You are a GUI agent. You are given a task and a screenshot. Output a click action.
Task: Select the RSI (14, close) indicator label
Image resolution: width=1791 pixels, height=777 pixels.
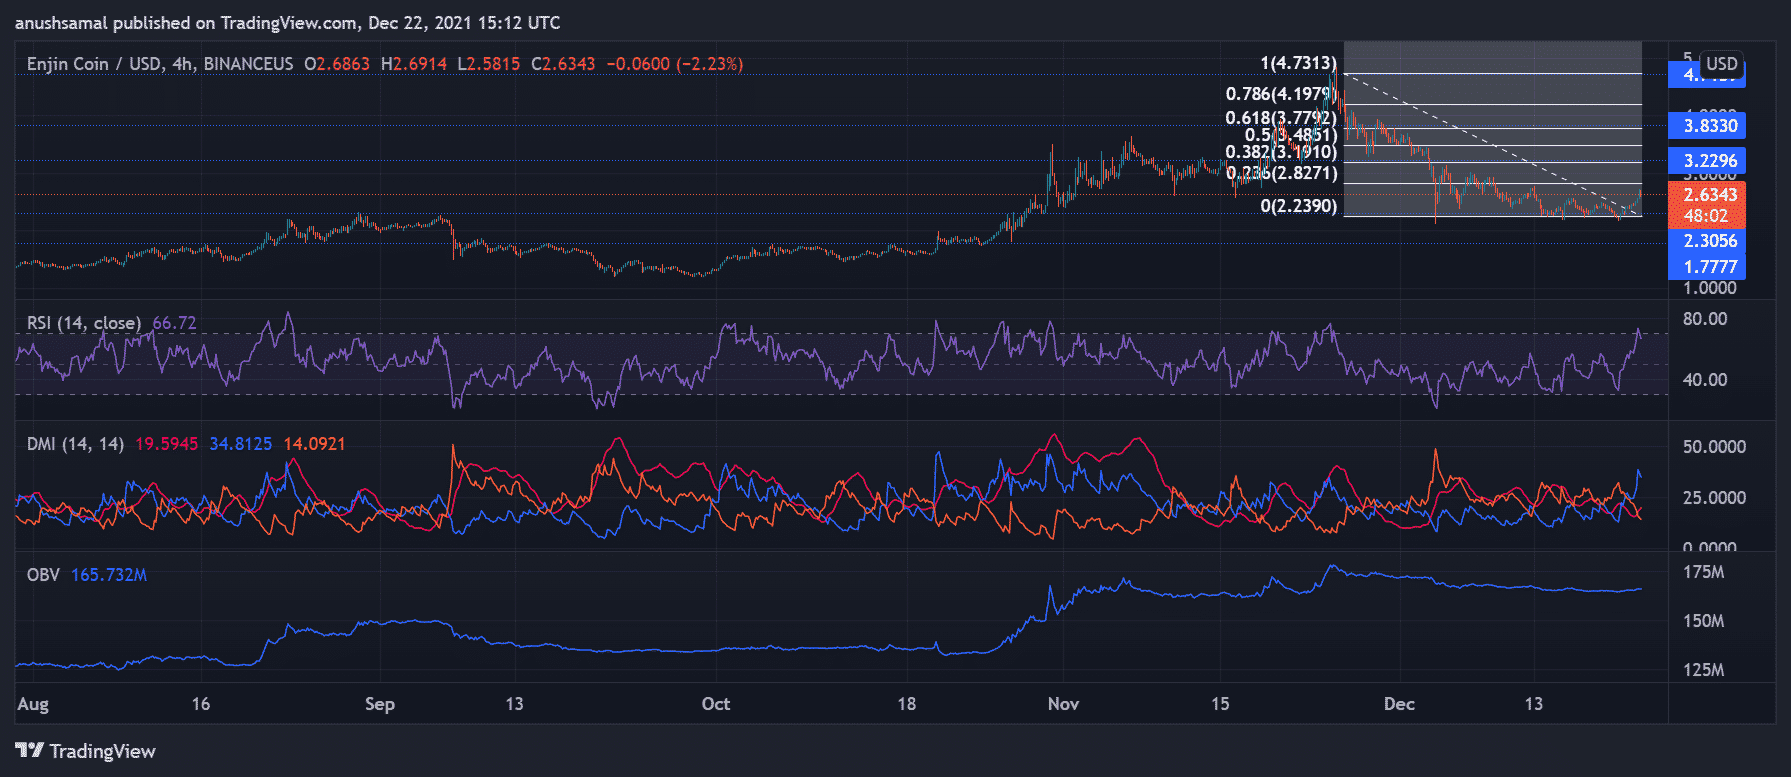pos(84,323)
